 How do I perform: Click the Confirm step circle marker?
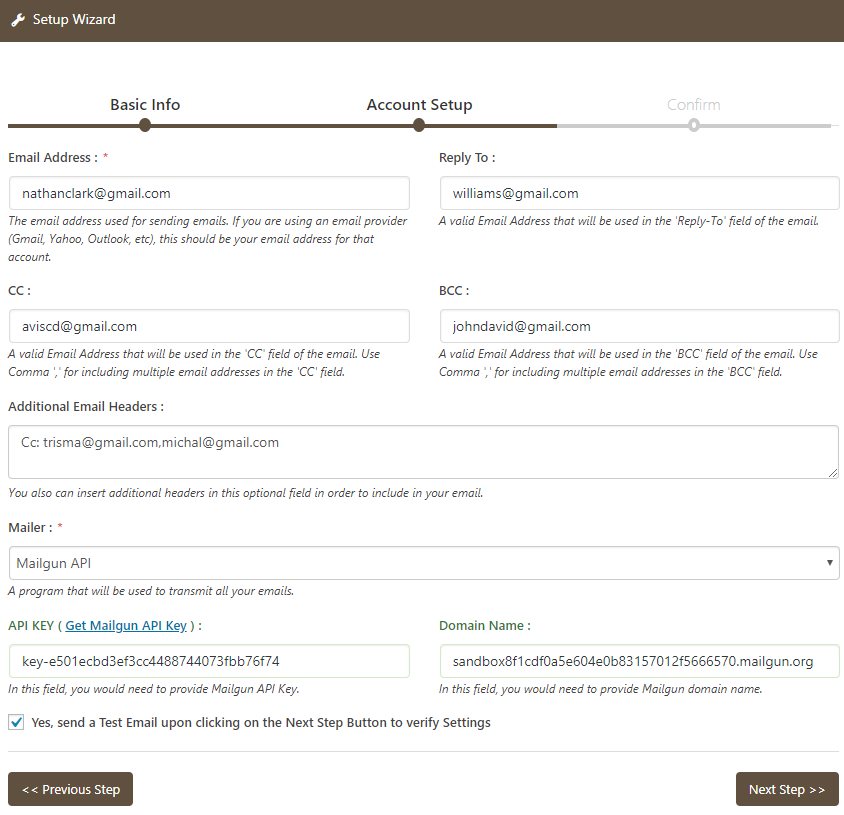(693, 125)
